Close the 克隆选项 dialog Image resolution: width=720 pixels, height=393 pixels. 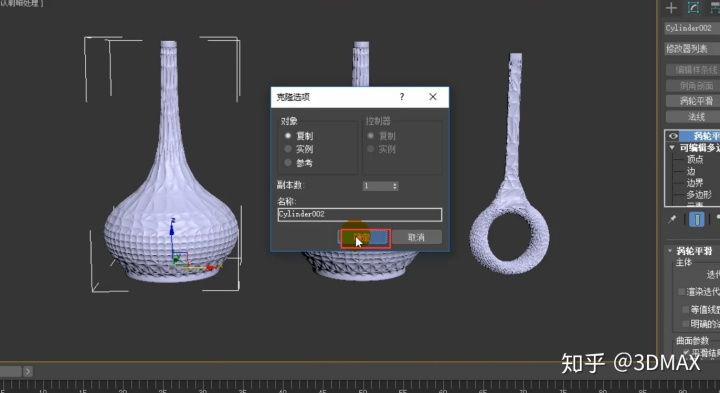click(433, 96)
